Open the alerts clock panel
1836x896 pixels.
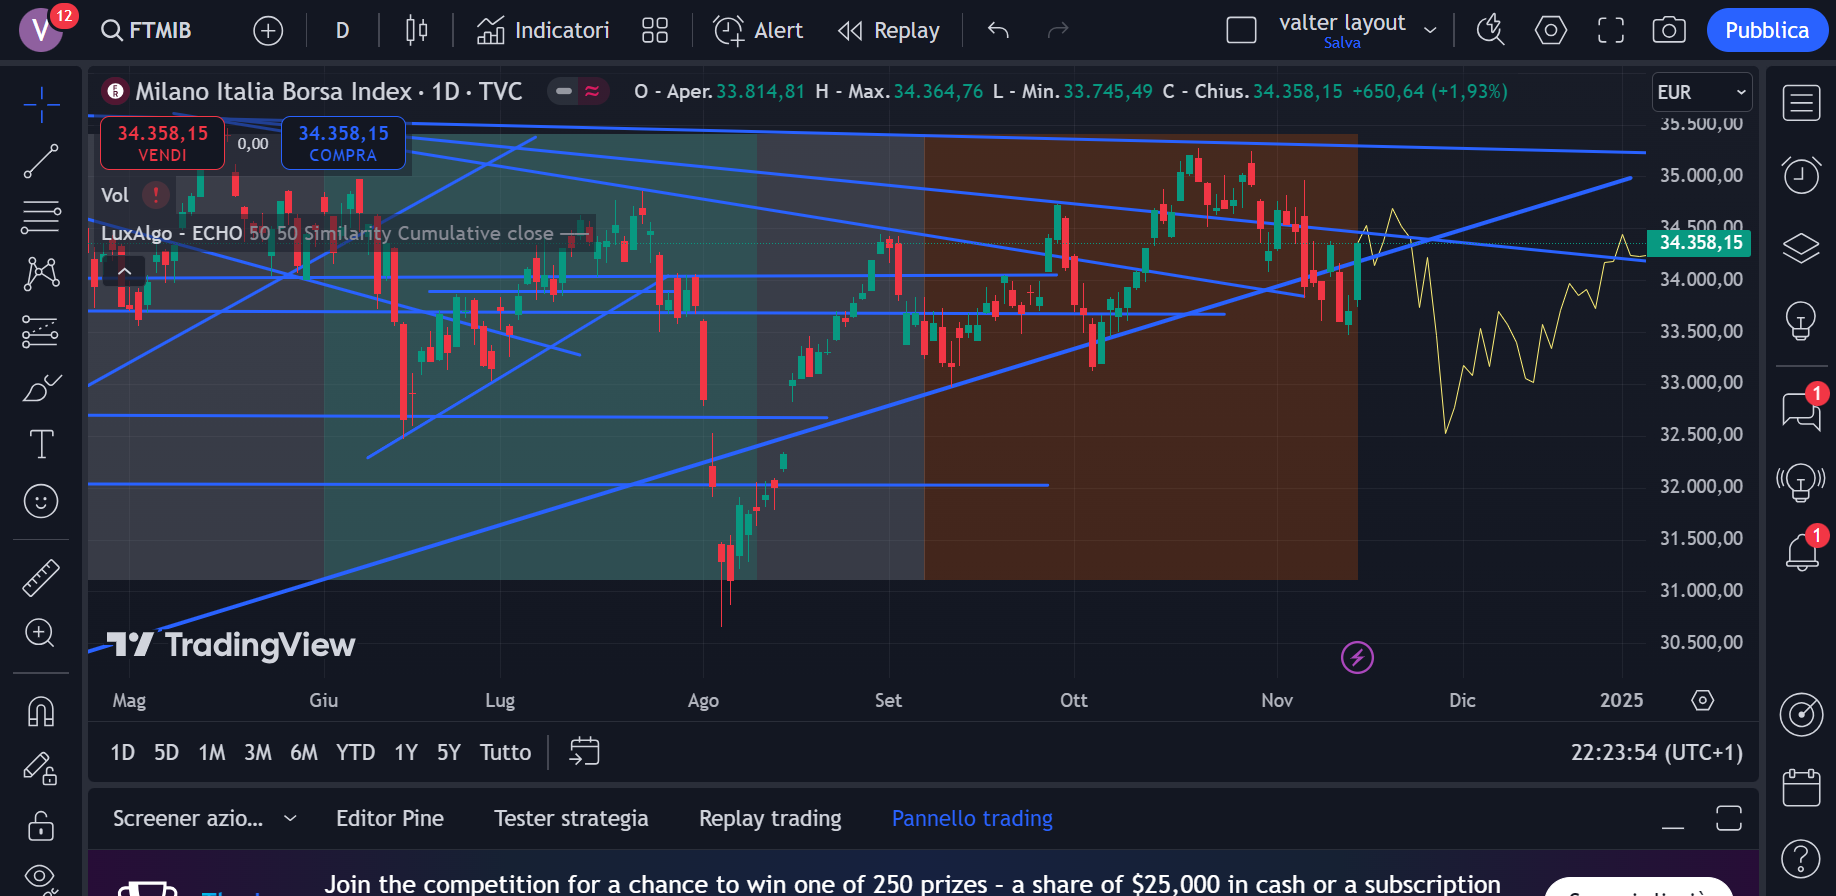[1801, 175]
